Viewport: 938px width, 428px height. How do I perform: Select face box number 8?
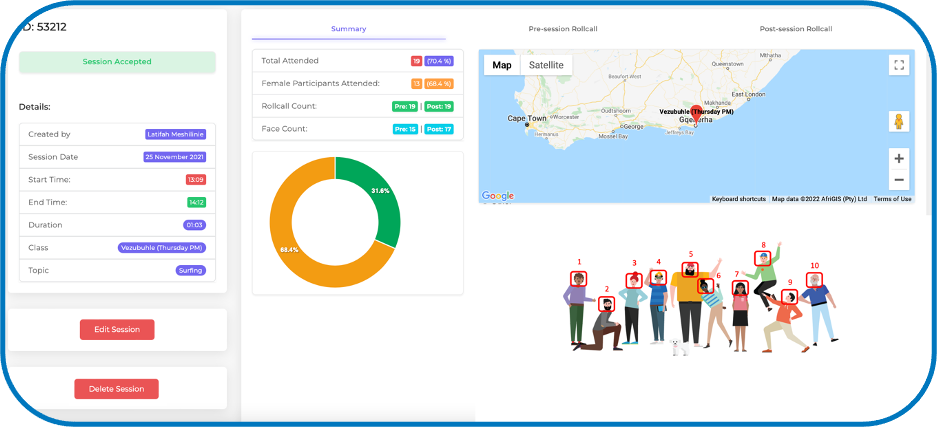click(763, 258)
